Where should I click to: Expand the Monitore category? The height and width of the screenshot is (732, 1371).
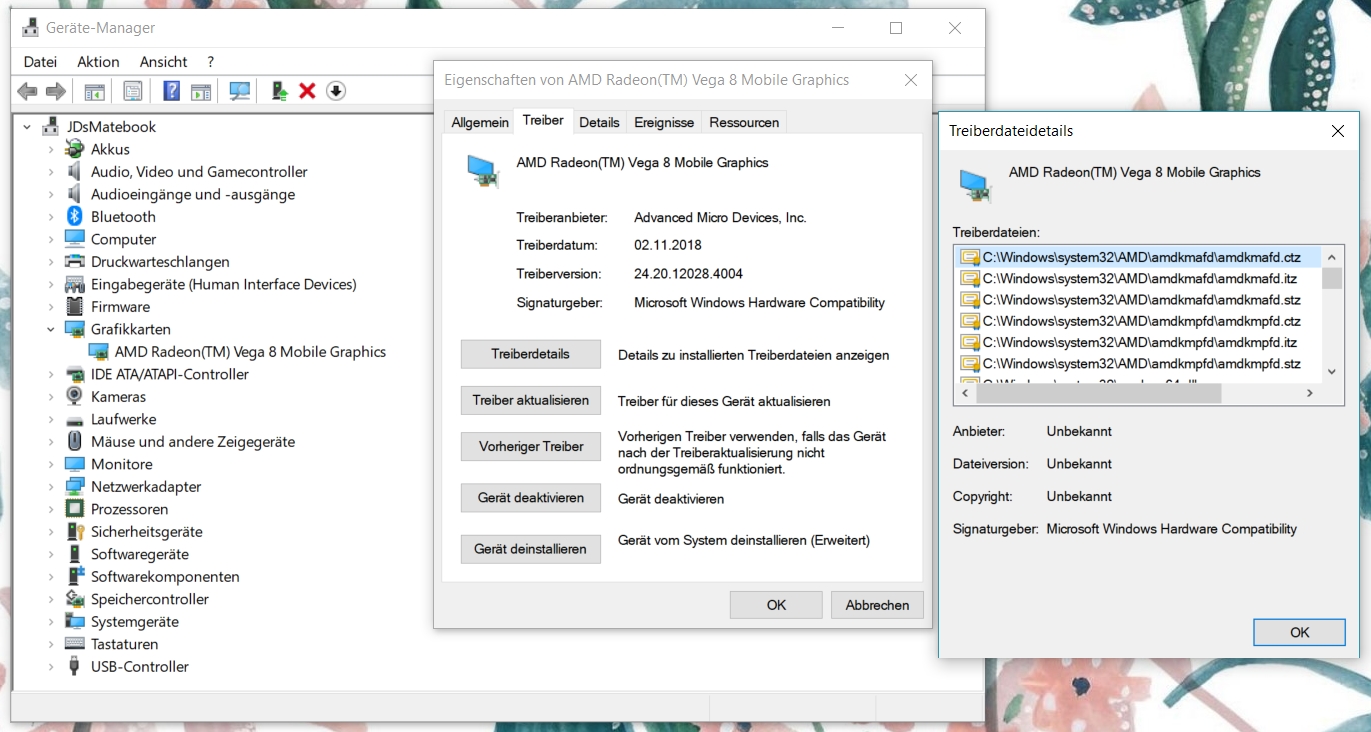point(51,464)
